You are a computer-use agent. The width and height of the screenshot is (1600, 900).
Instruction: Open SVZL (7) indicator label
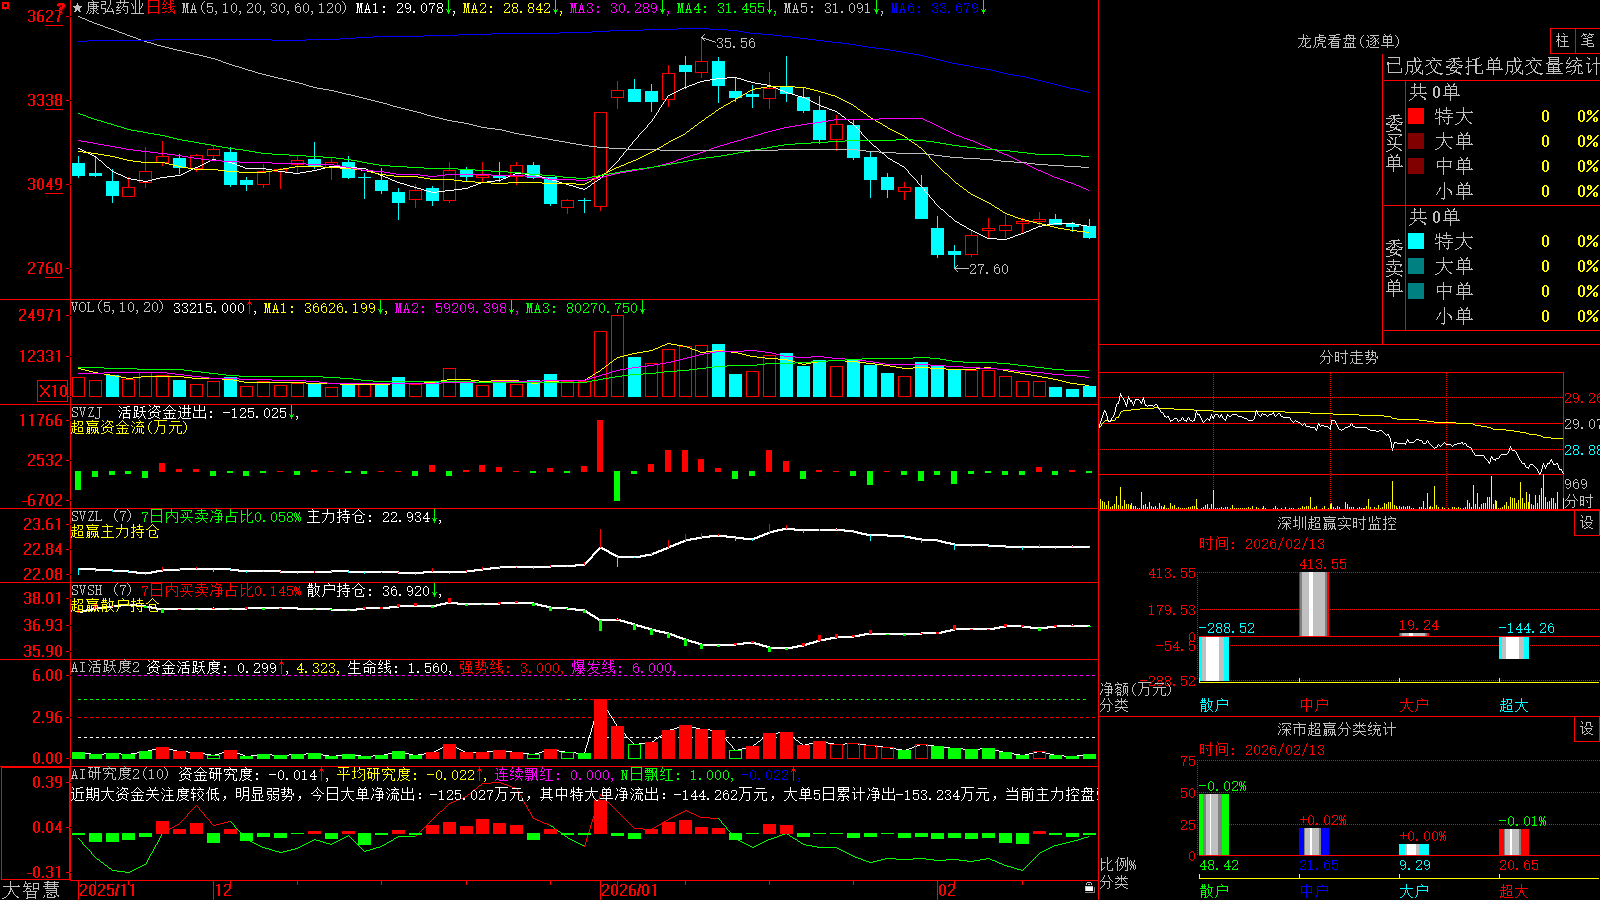(x=101, y=517)
